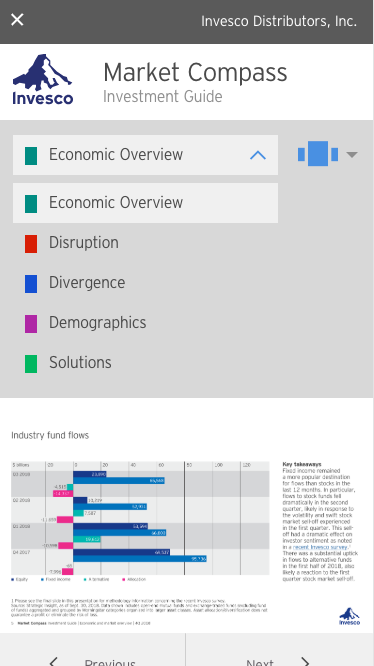Click the small Invesco logo on slide
This screenshot has width=374, height=666.
point(349,616)
